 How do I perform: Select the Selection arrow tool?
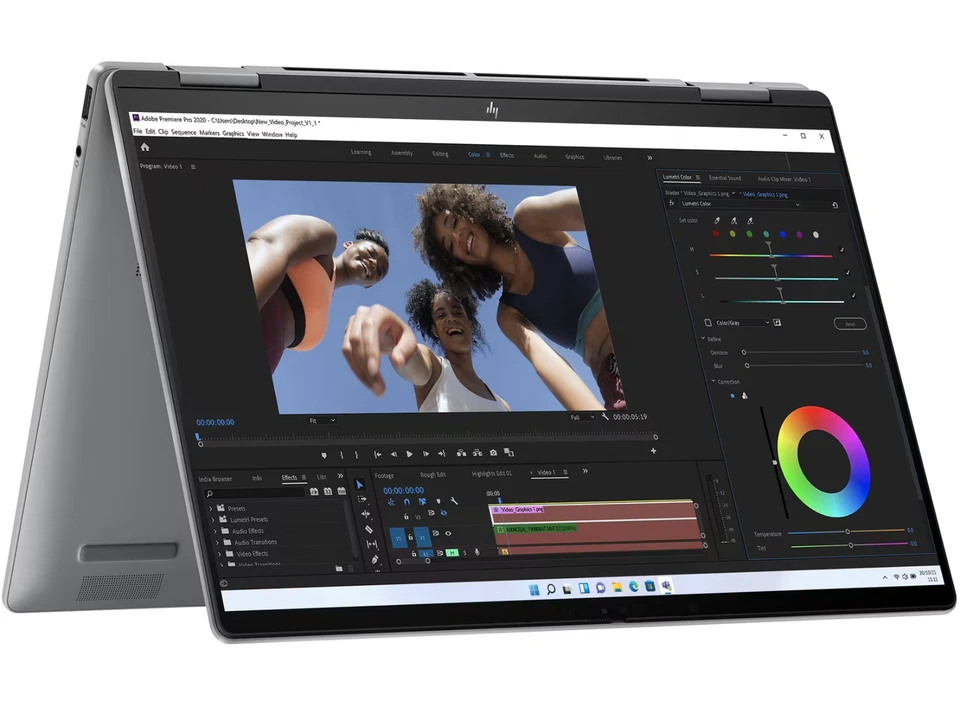click(360, 485)
